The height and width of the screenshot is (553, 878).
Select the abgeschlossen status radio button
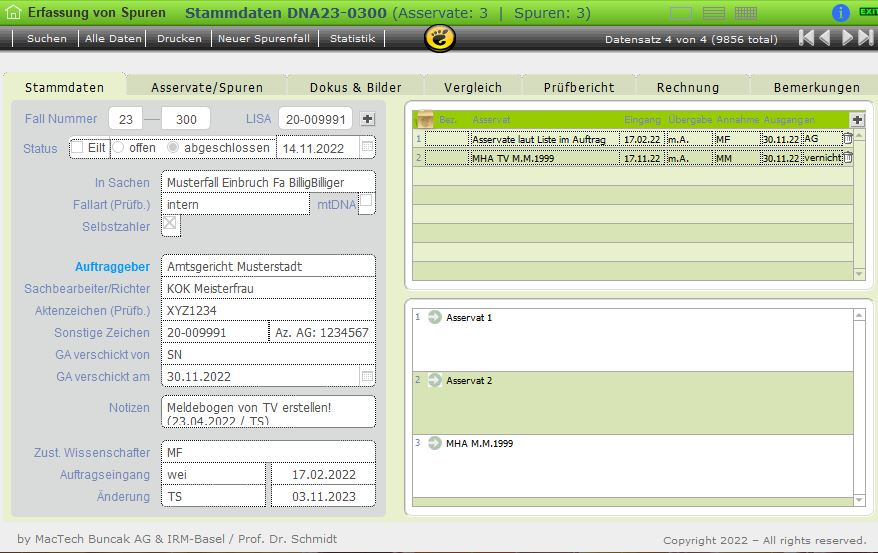tap(173, 147)
